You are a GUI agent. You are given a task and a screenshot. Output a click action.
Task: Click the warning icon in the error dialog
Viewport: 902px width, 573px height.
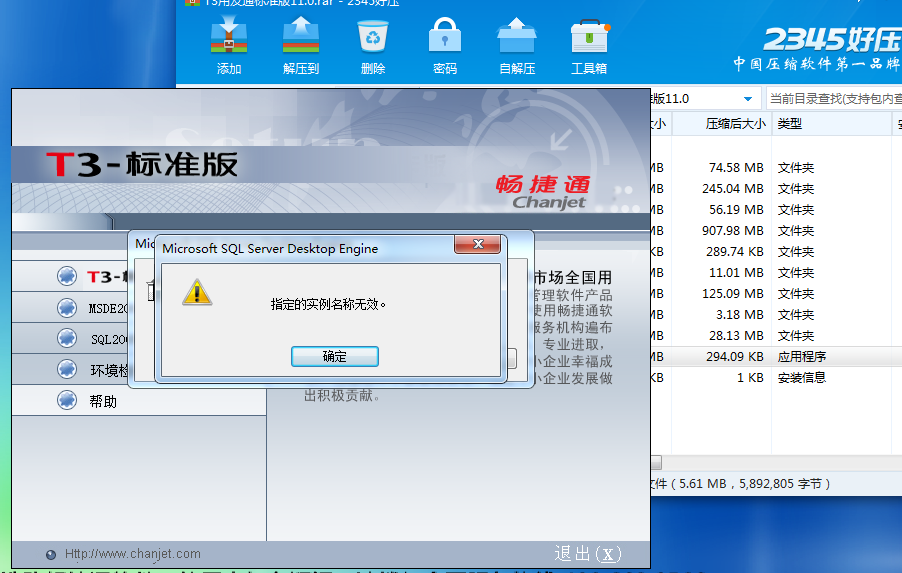point(197,292)
